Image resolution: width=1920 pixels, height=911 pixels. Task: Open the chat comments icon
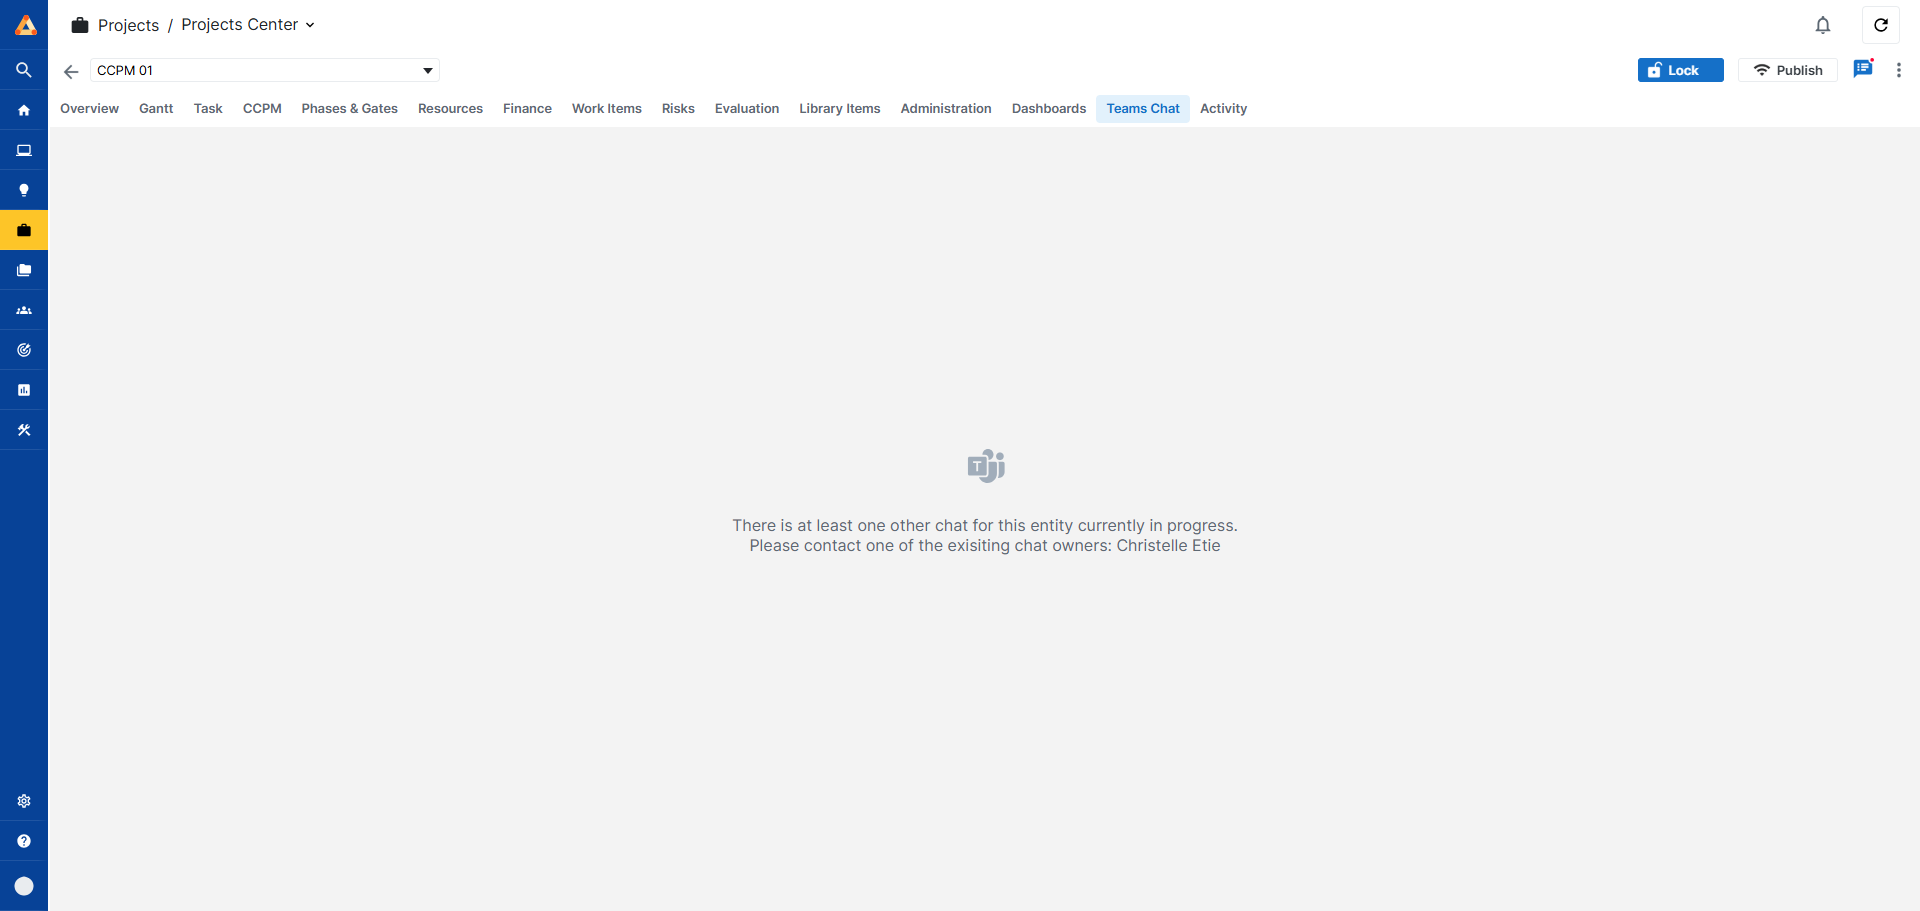[1862, 69]
